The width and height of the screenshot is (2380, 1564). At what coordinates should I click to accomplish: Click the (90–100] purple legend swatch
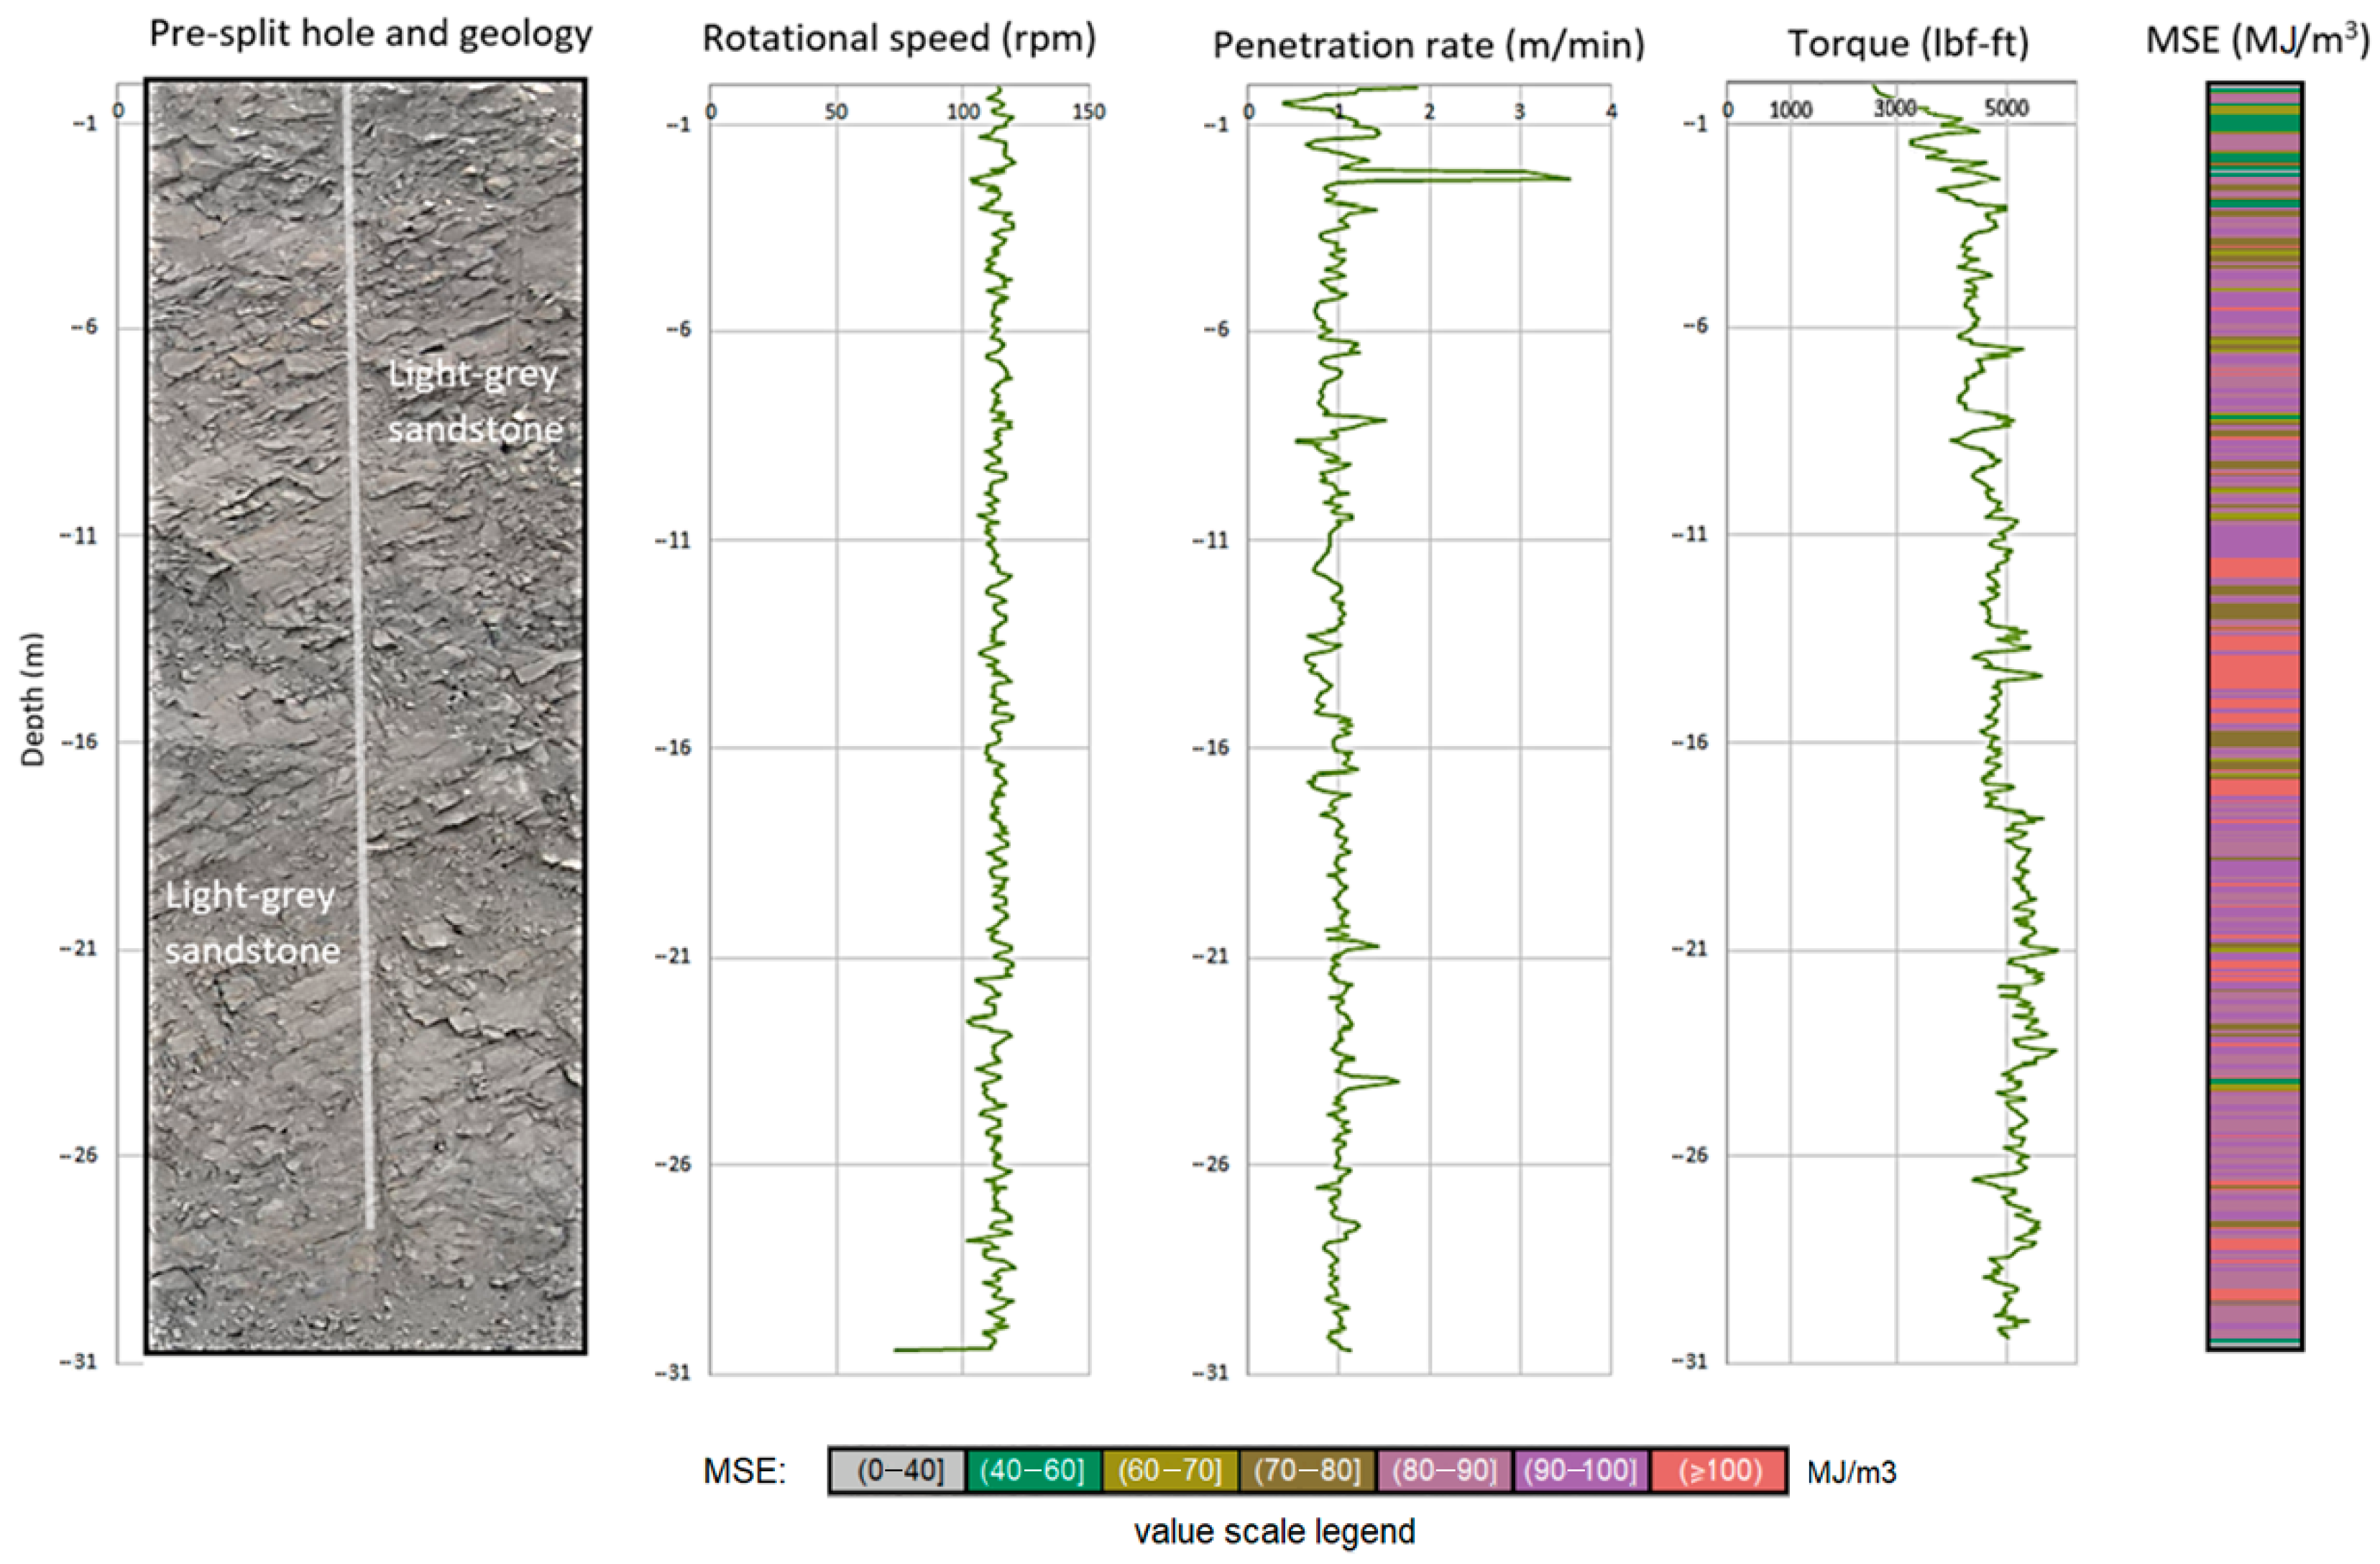point(1581,1470)
